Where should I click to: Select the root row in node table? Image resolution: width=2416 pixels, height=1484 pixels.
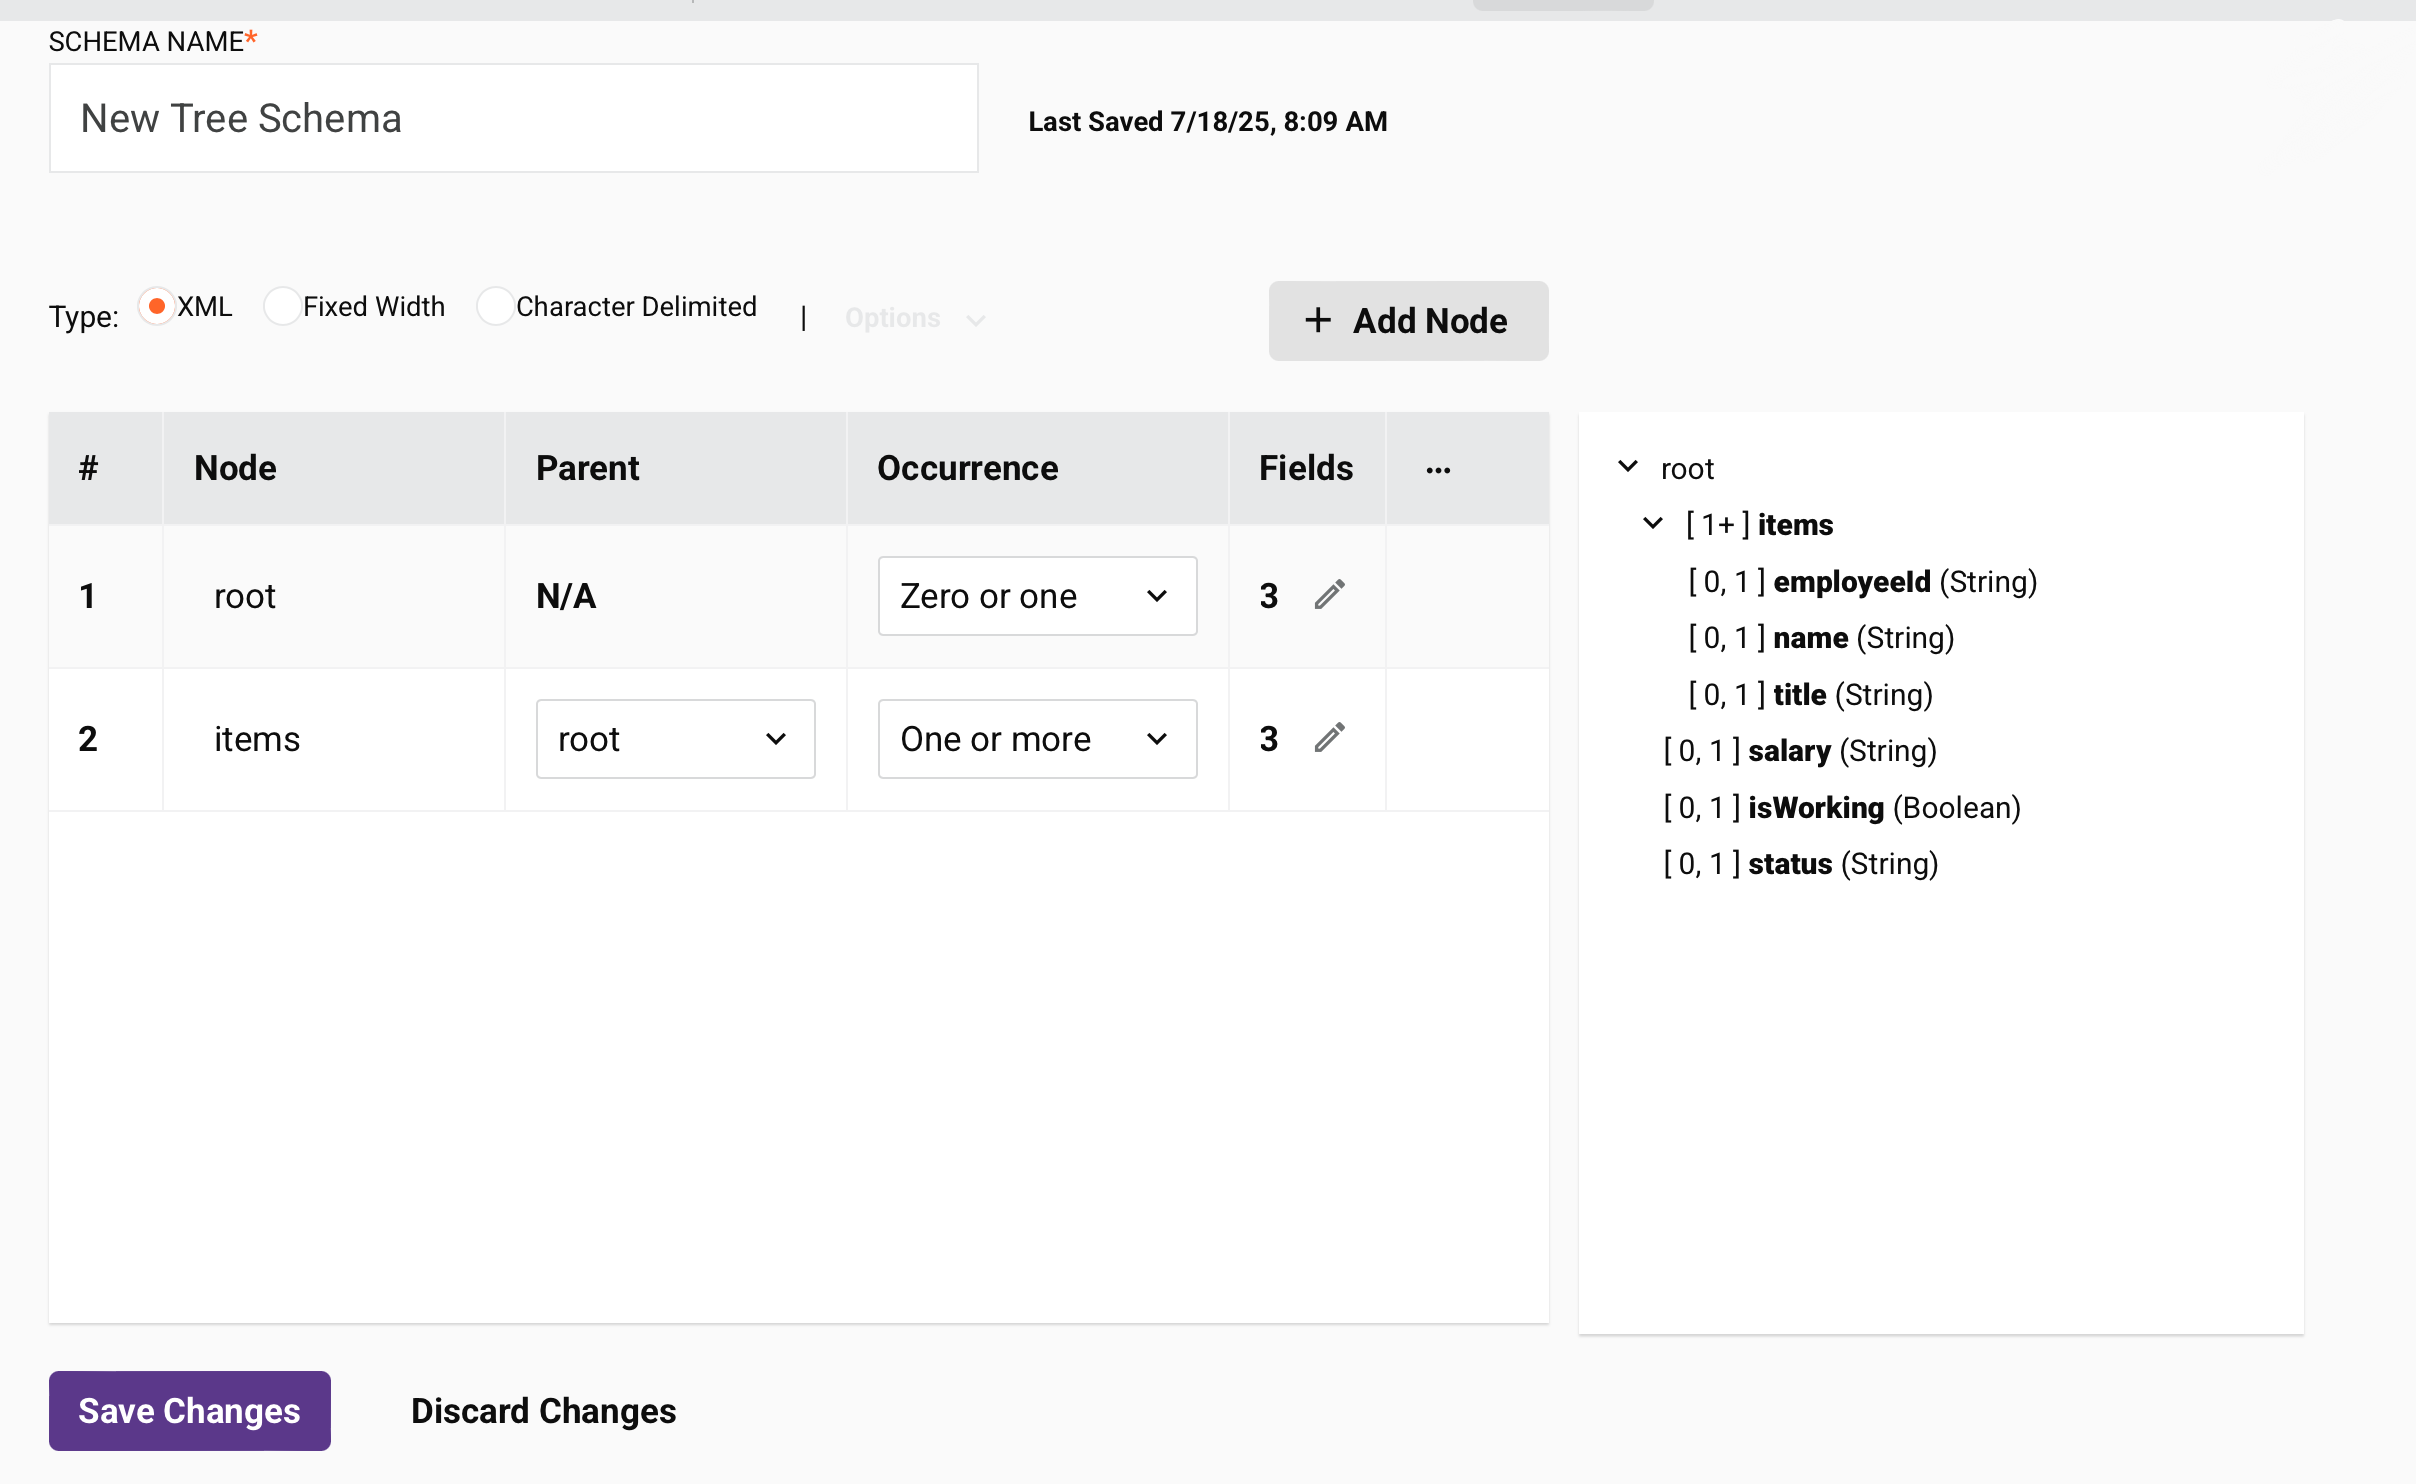(245, 596)
